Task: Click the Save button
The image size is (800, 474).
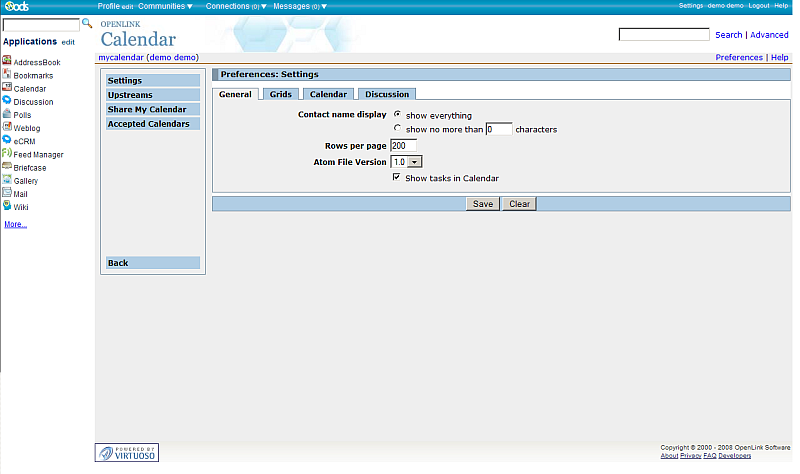Action: coord(483,204)
